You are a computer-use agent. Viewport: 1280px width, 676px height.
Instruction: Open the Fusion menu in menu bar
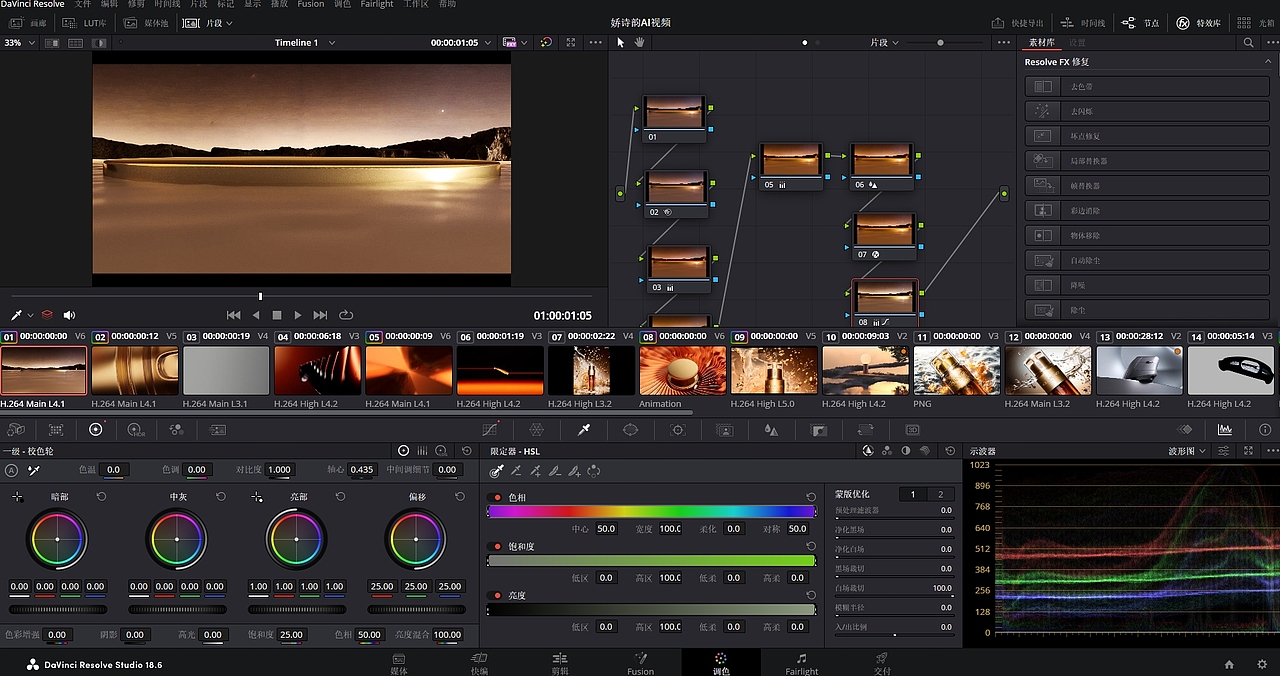(x=311, y=4)
